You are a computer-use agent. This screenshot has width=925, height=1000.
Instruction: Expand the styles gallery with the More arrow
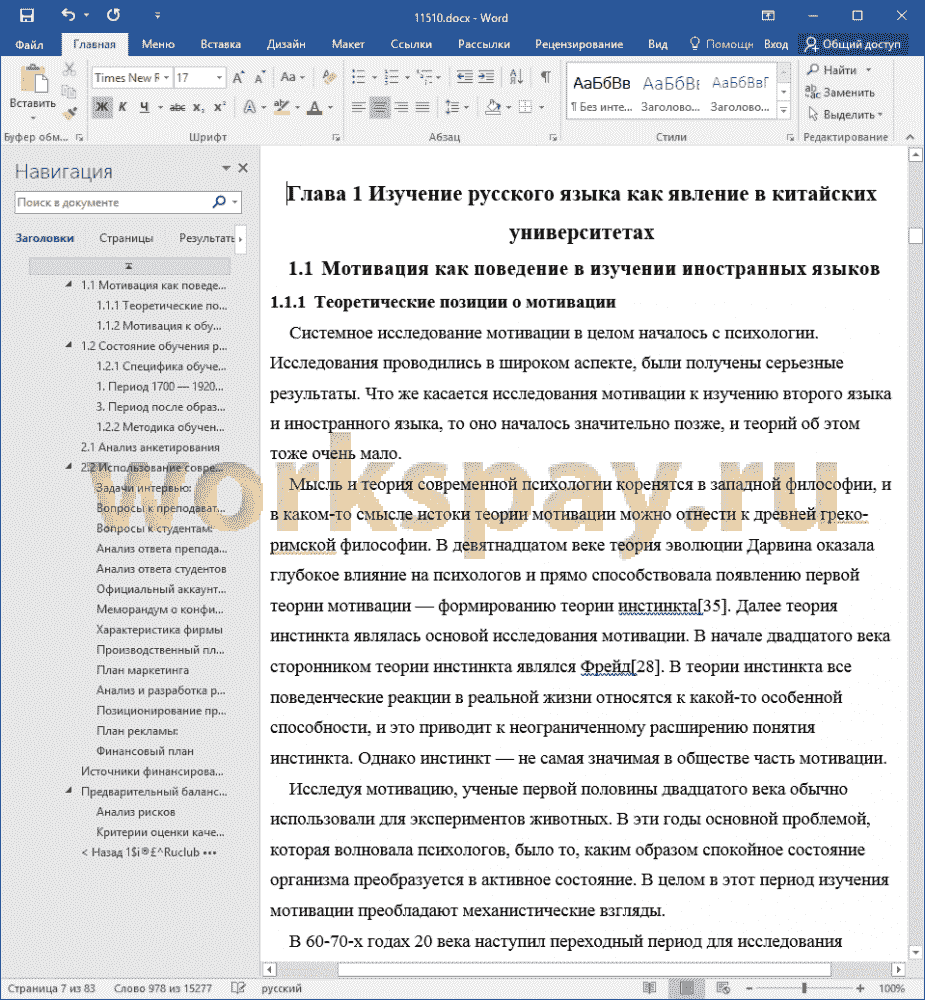784,111
